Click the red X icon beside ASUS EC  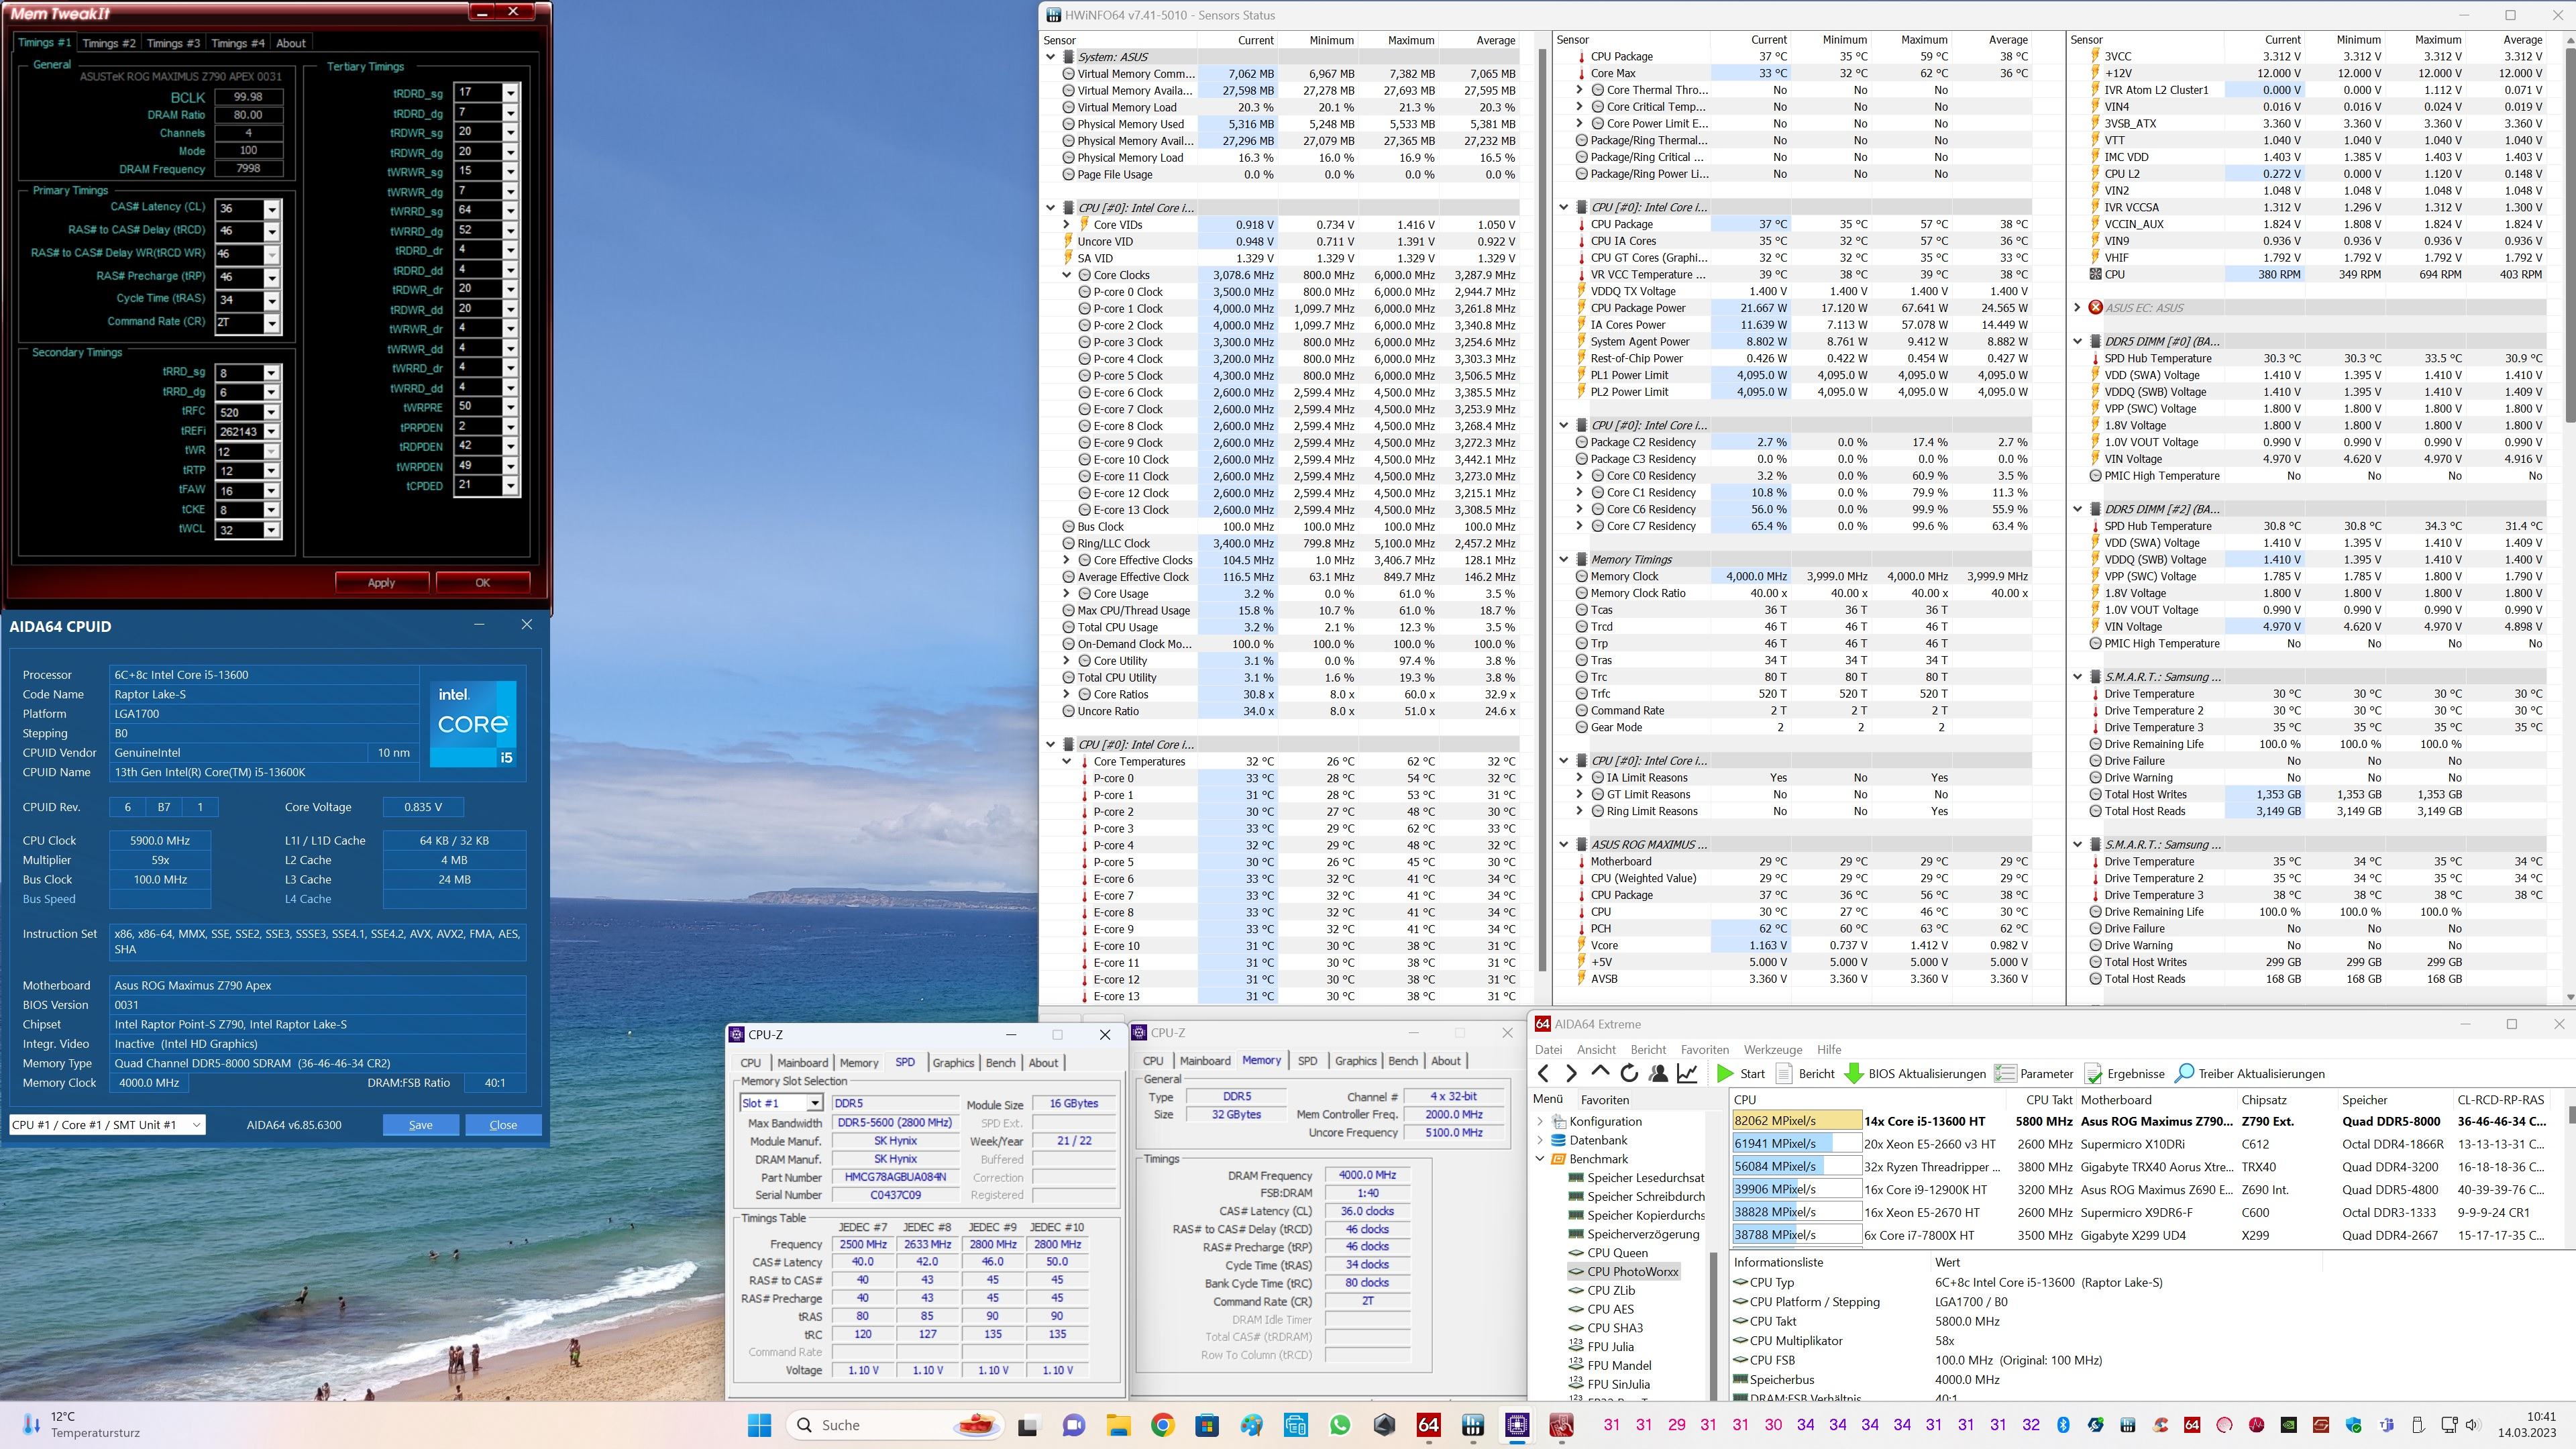pyautogui.click(x=2095, y=308)
